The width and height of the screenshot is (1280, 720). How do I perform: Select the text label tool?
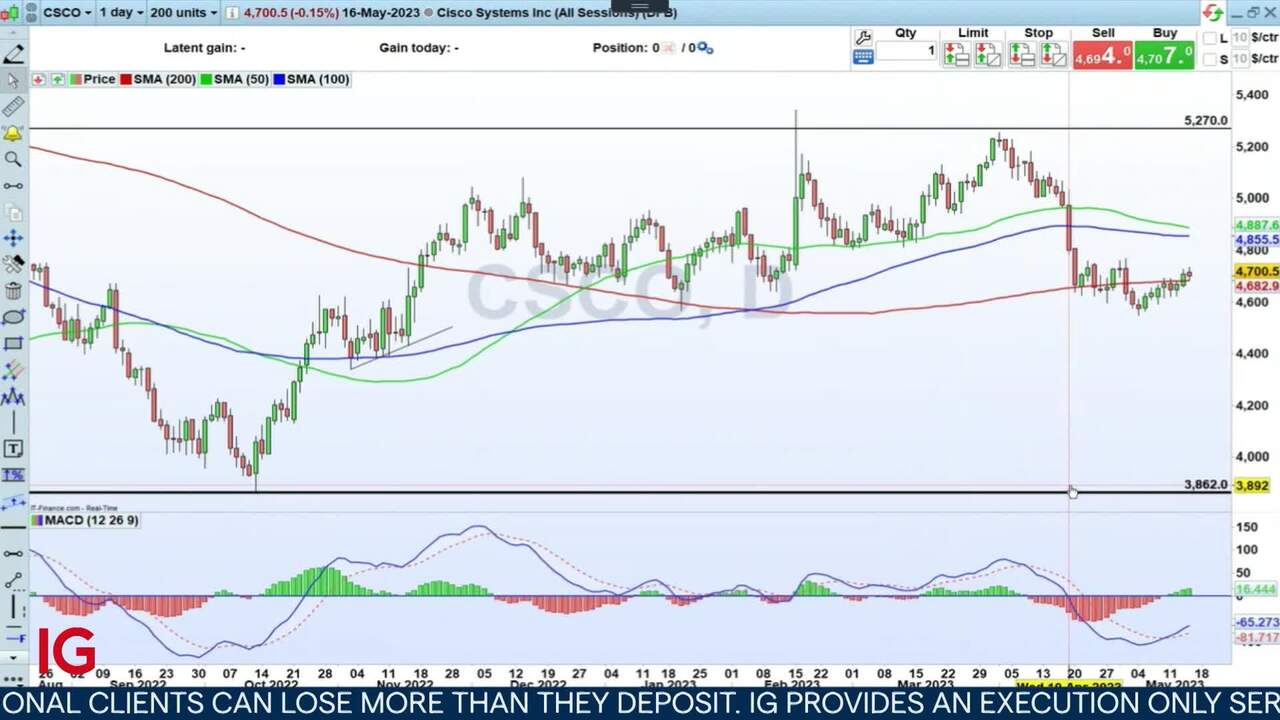point(13,449)
